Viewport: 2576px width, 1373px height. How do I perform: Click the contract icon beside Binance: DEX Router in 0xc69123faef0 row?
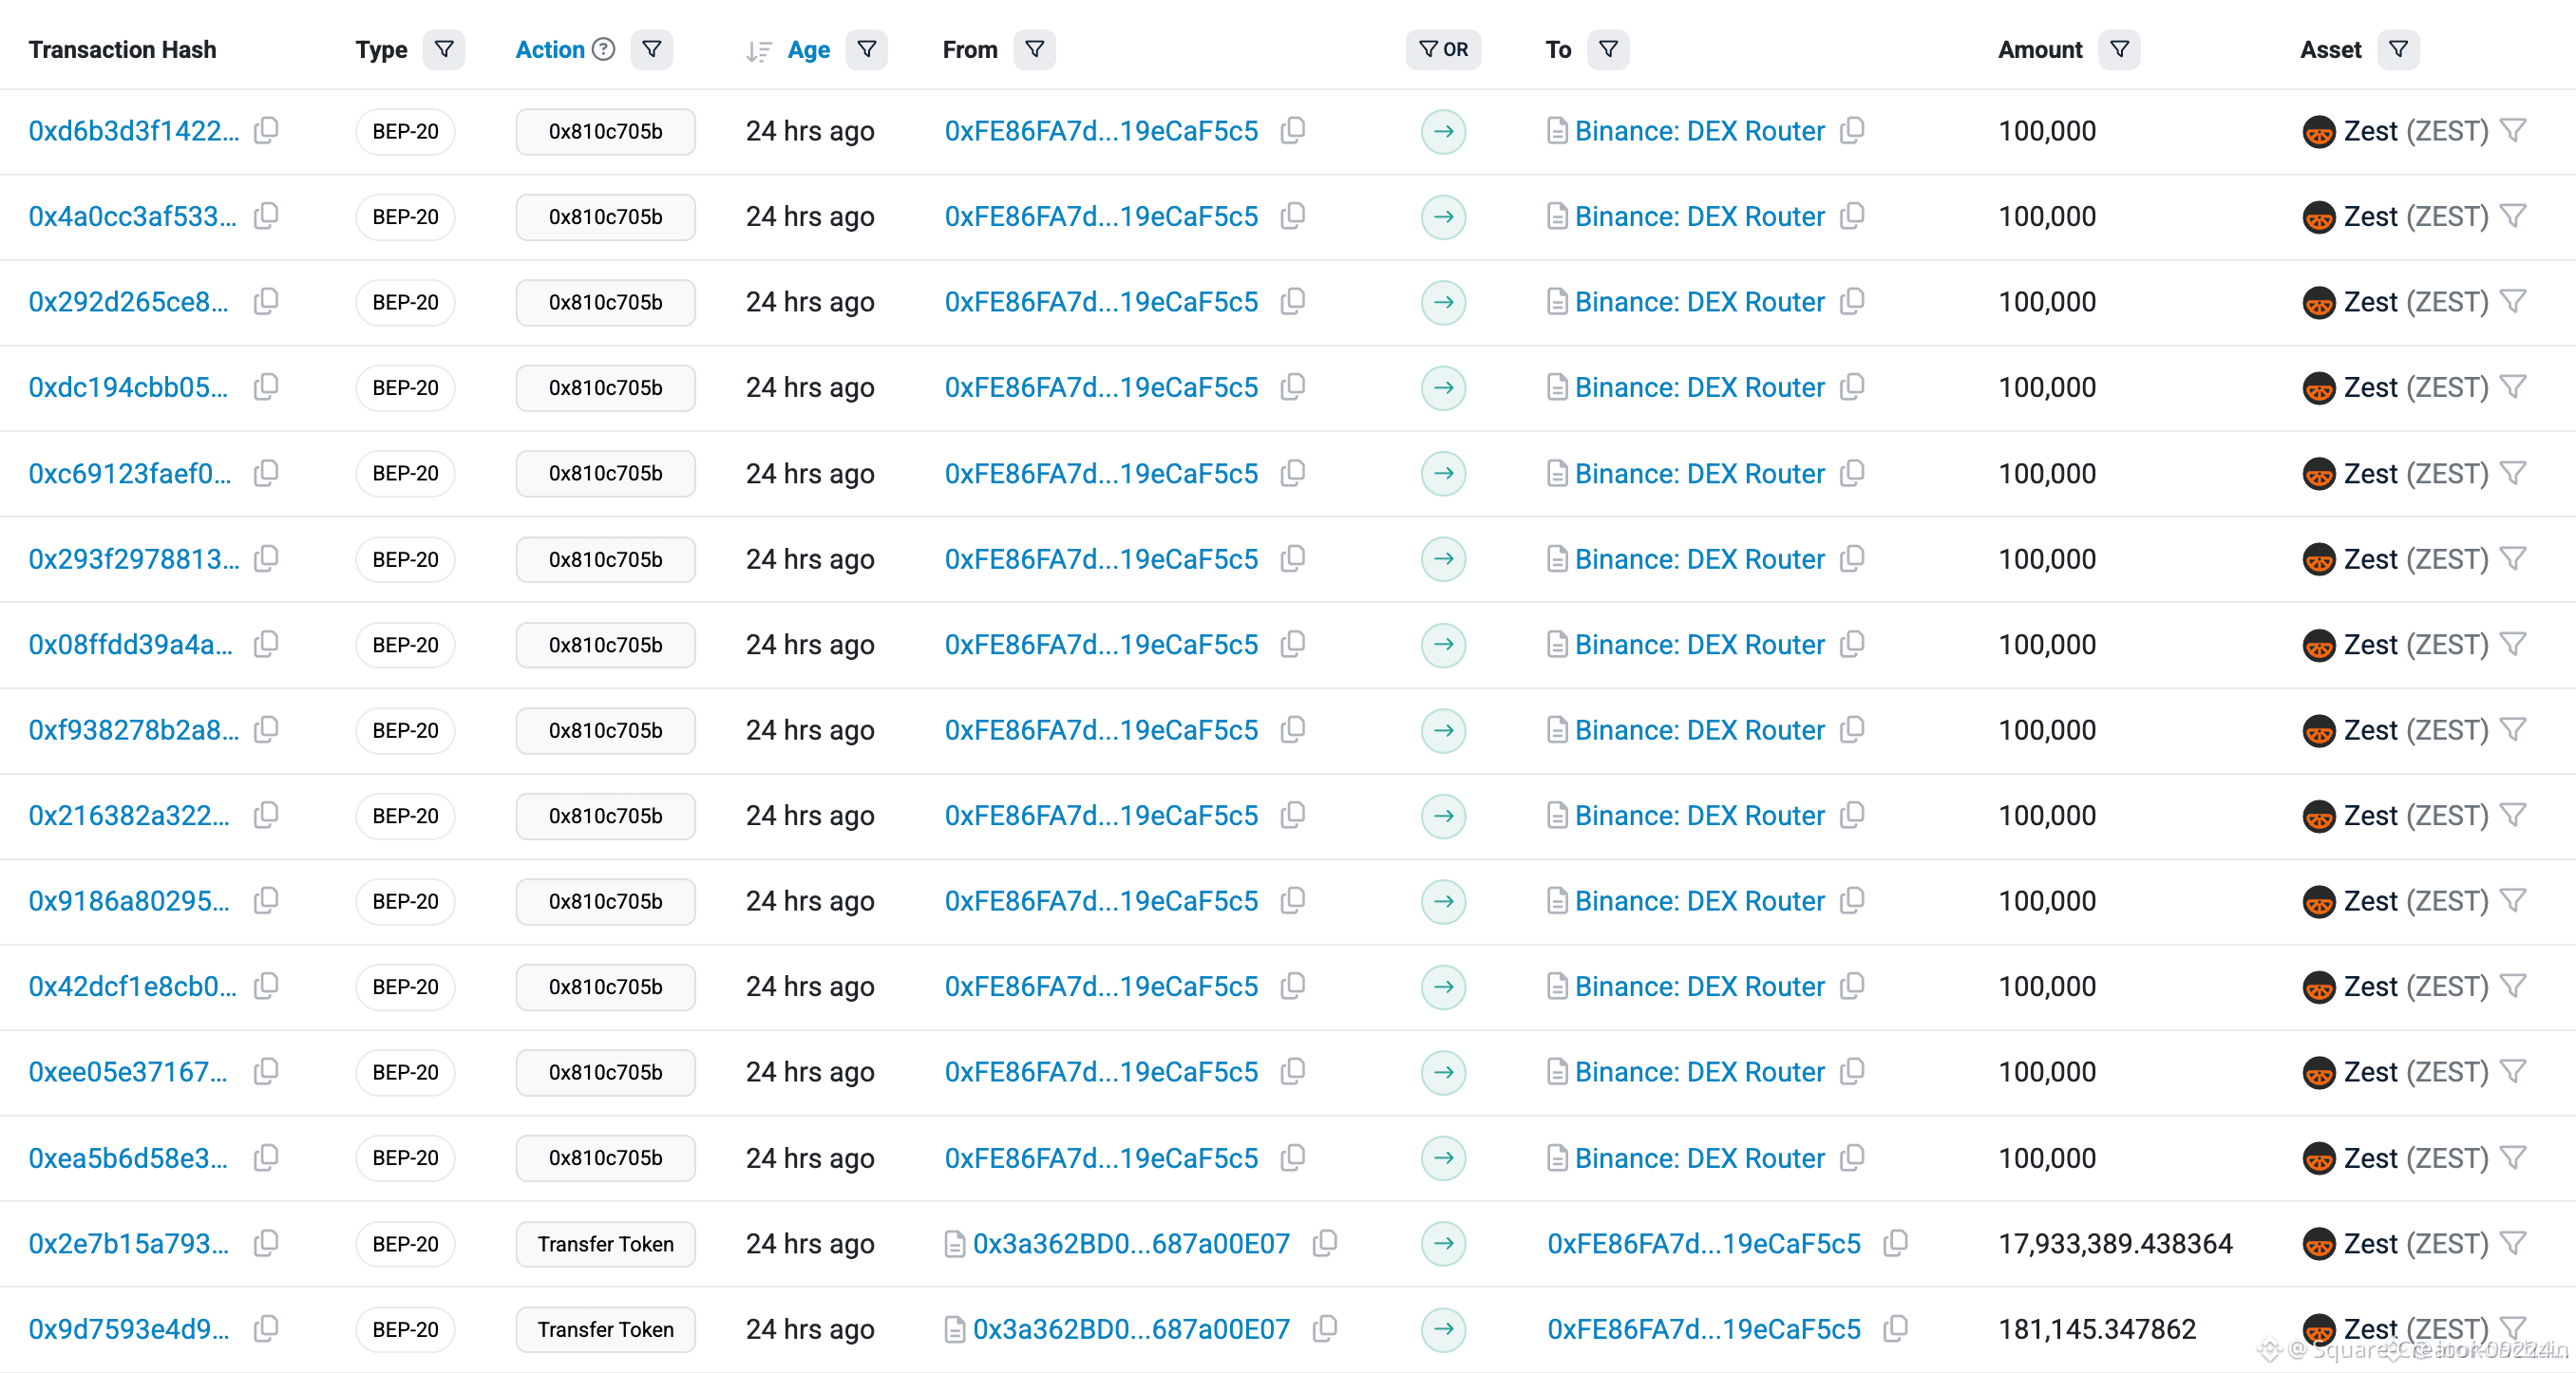point(1557,473)
